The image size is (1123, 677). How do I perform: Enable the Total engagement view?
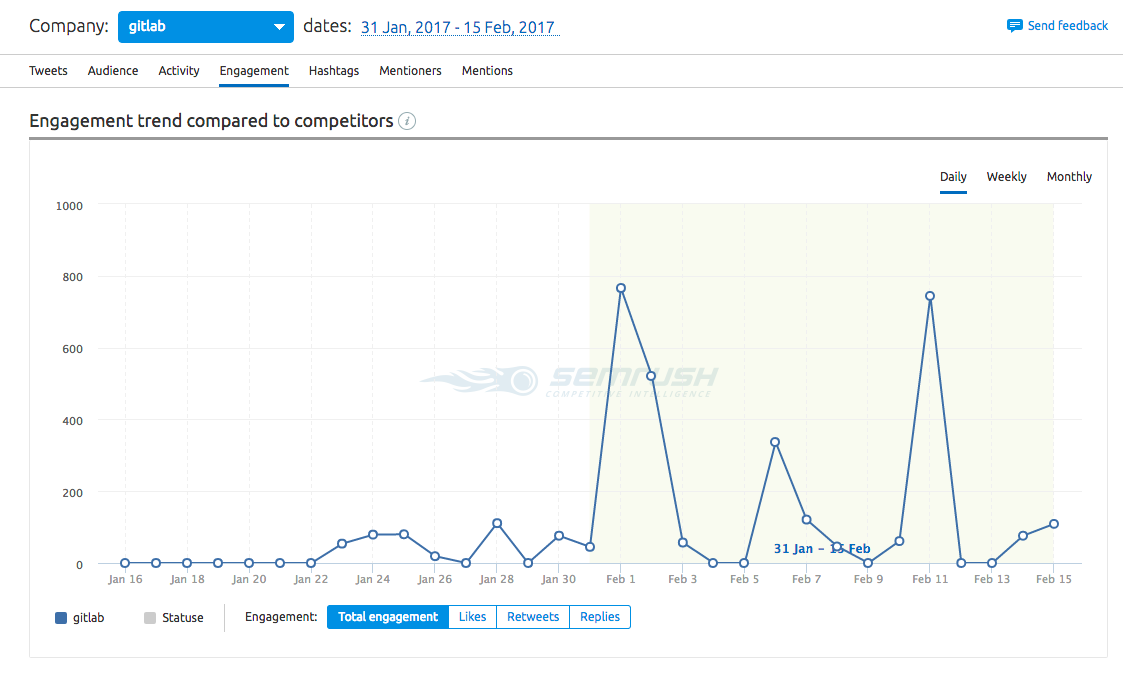[387, 617]
